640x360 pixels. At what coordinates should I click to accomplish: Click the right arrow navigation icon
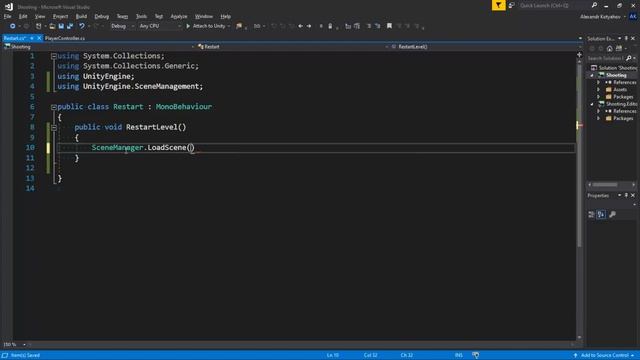point(309,26)
